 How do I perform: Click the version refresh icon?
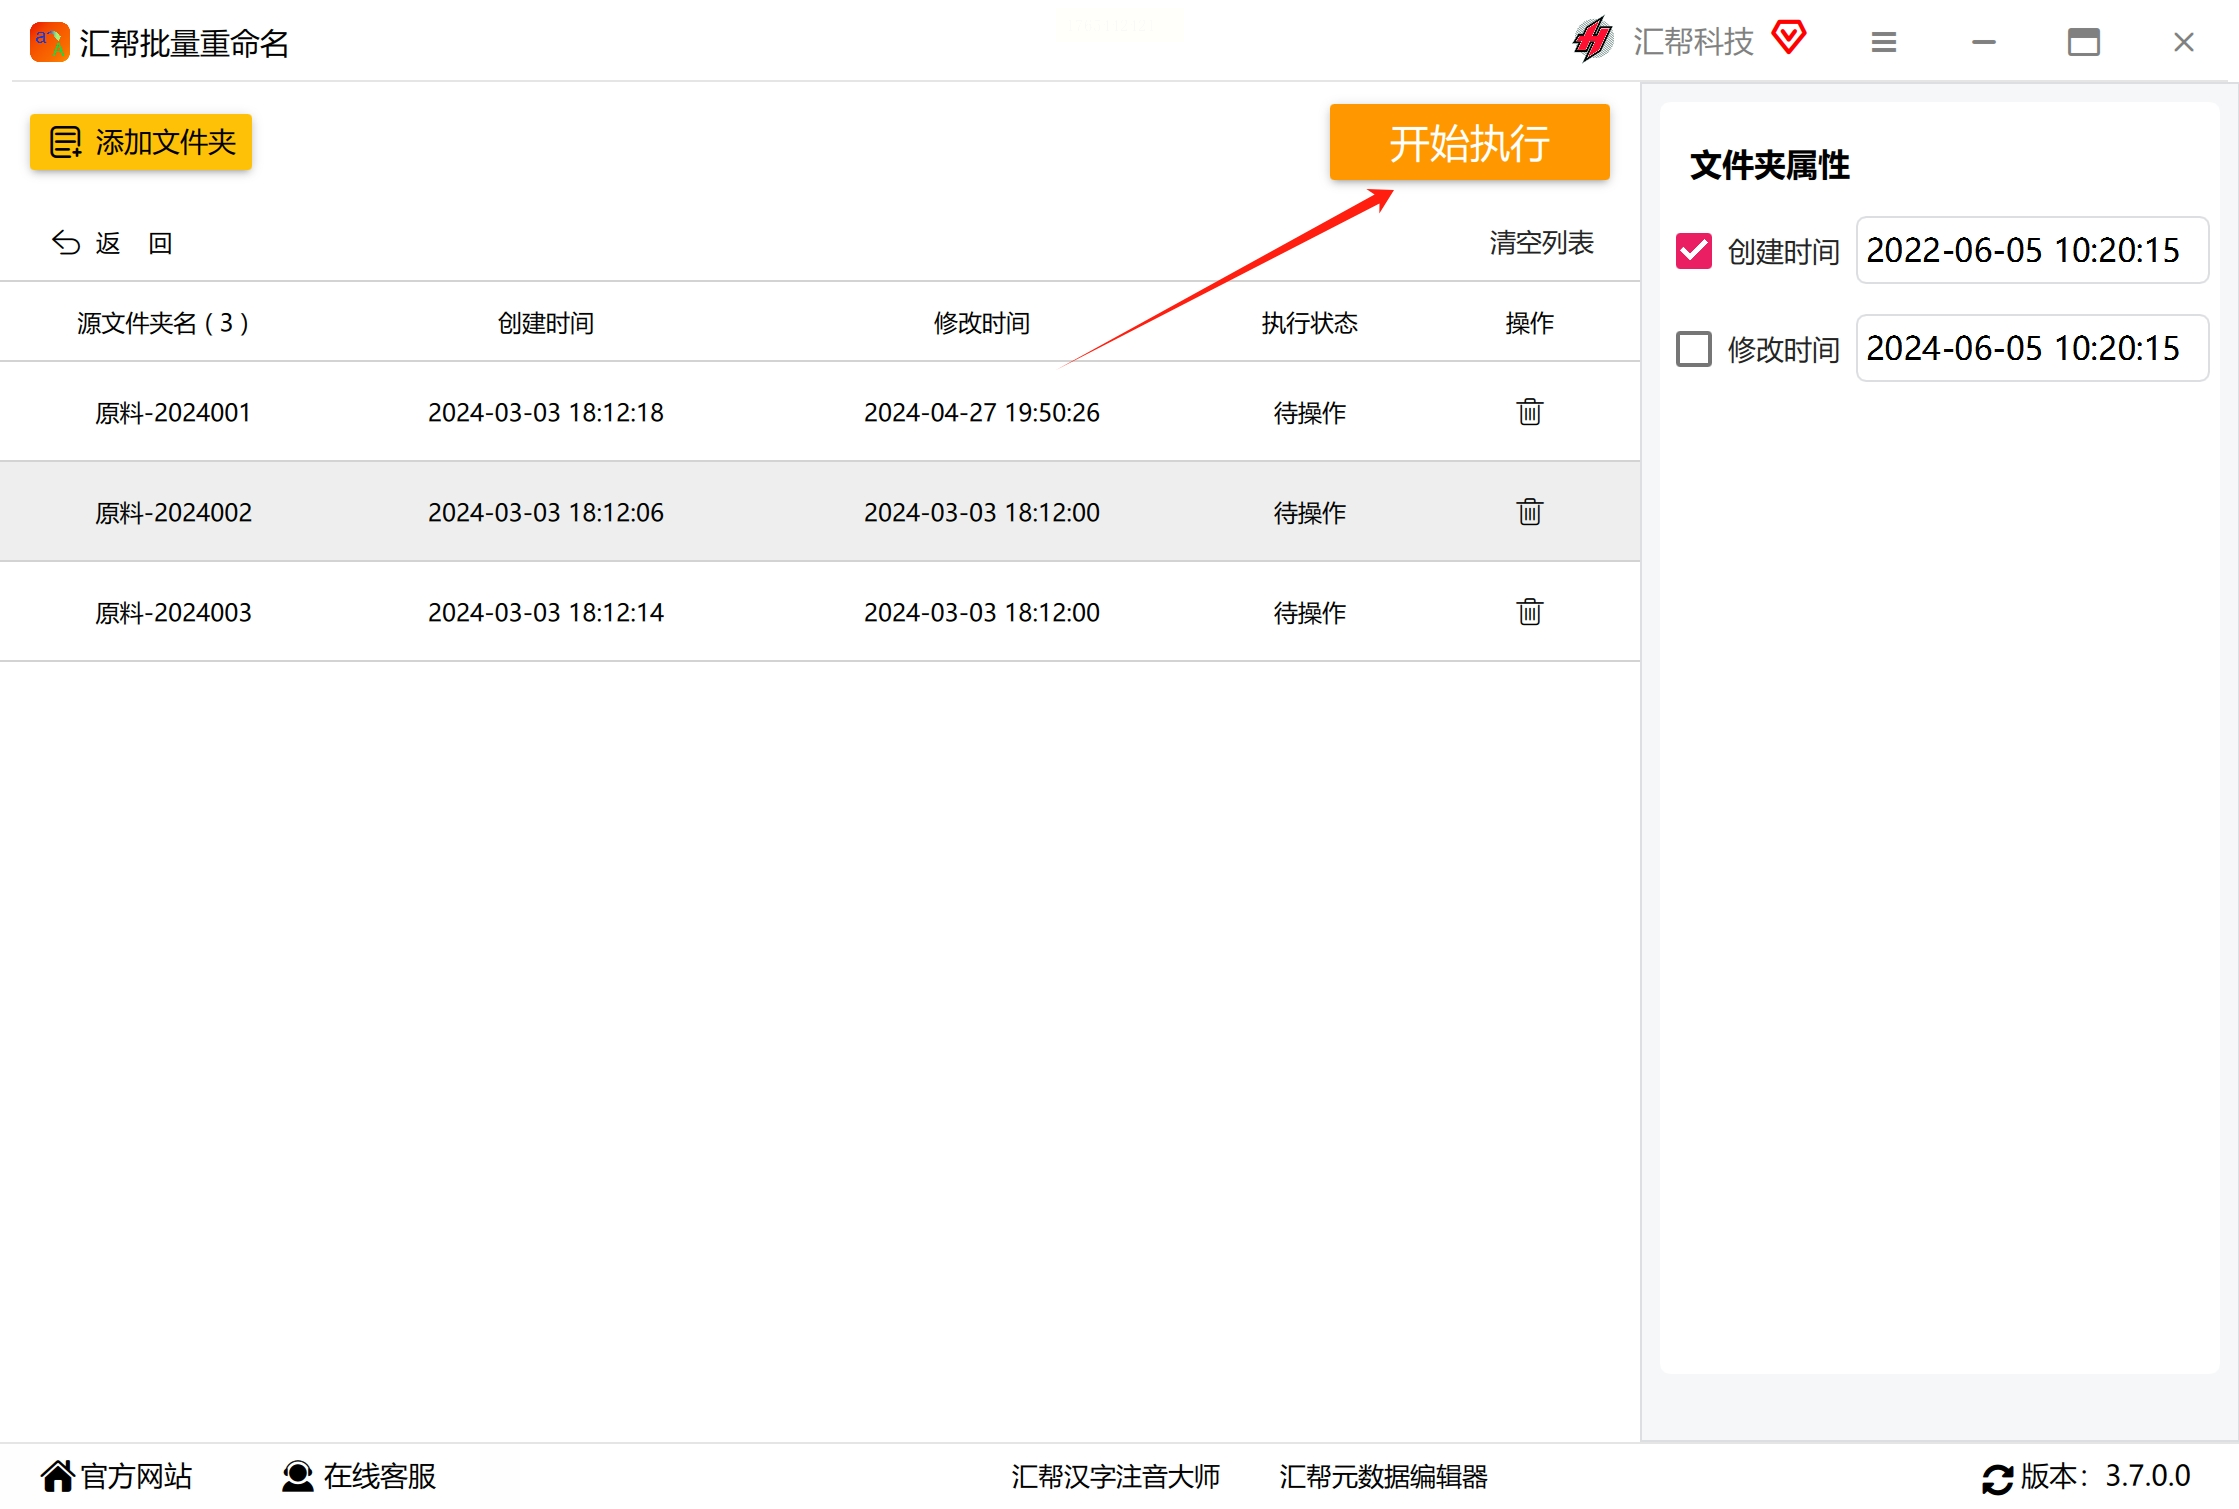coord(1997,1478)
